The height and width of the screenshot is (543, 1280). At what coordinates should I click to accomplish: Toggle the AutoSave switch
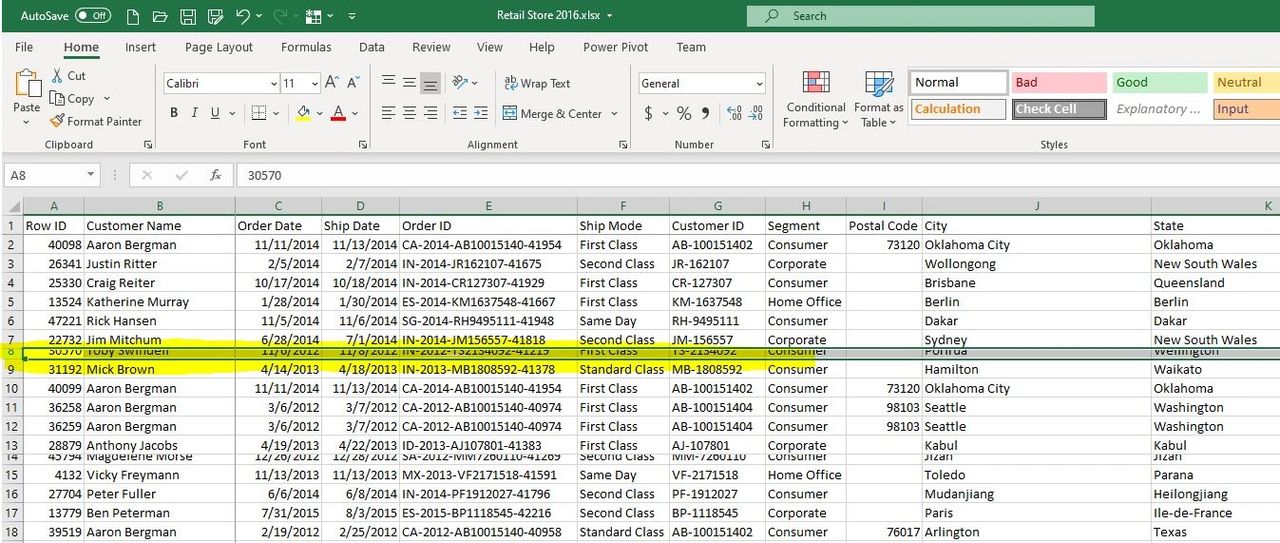click(x=93, y=16)
